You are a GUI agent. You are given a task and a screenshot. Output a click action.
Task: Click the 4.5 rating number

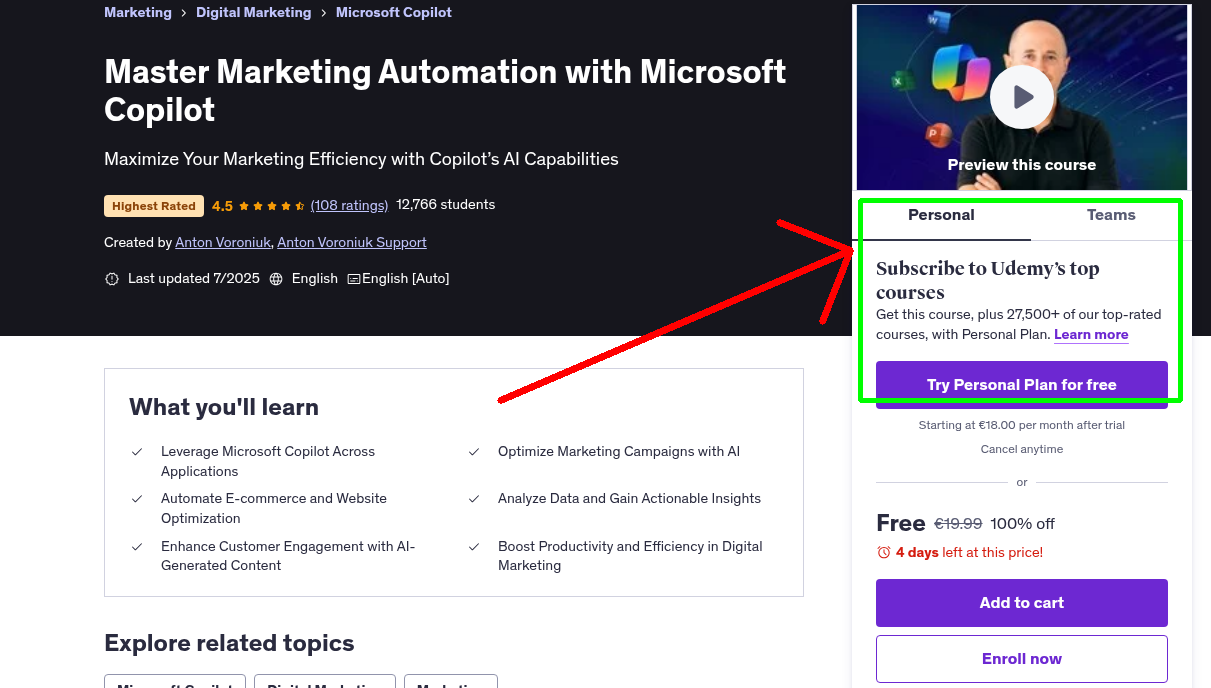pos(222,206)
